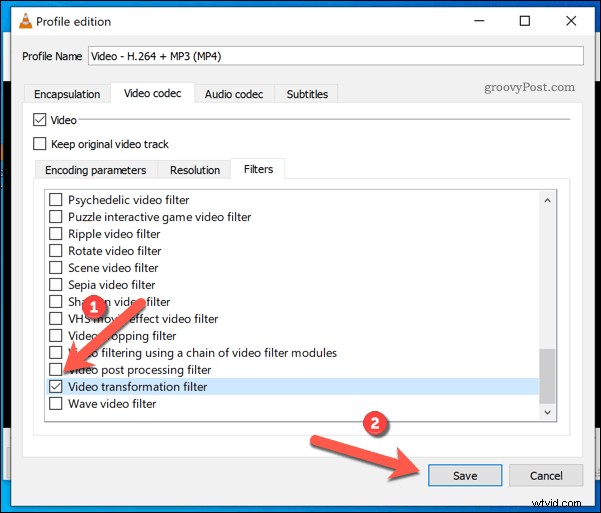Click the 'Ripple video filter' label
Screen dimensions: 601x513
click(114, 234)
